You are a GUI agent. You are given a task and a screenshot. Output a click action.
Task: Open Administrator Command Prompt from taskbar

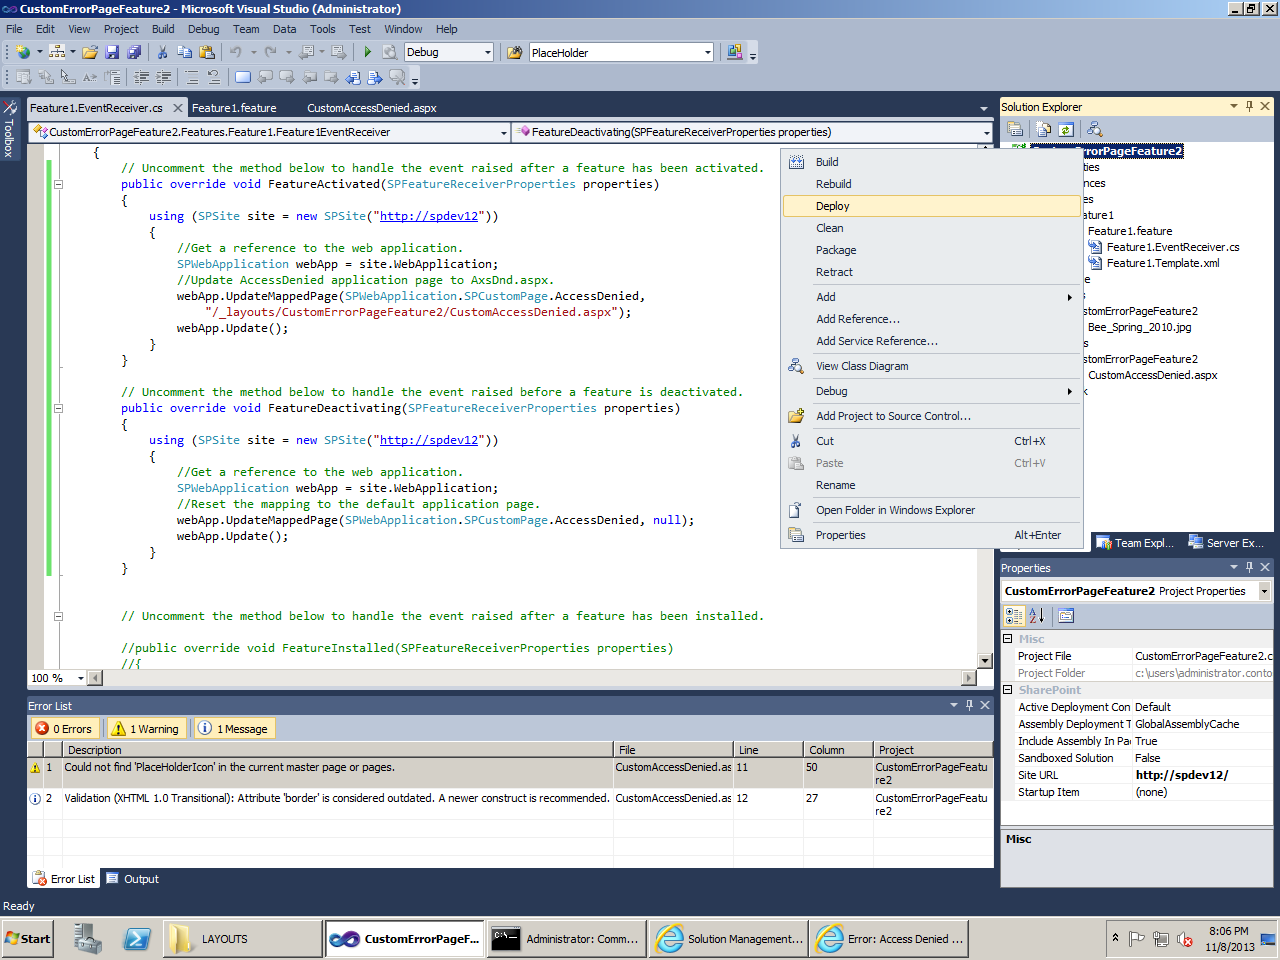[x=567, y=939]
